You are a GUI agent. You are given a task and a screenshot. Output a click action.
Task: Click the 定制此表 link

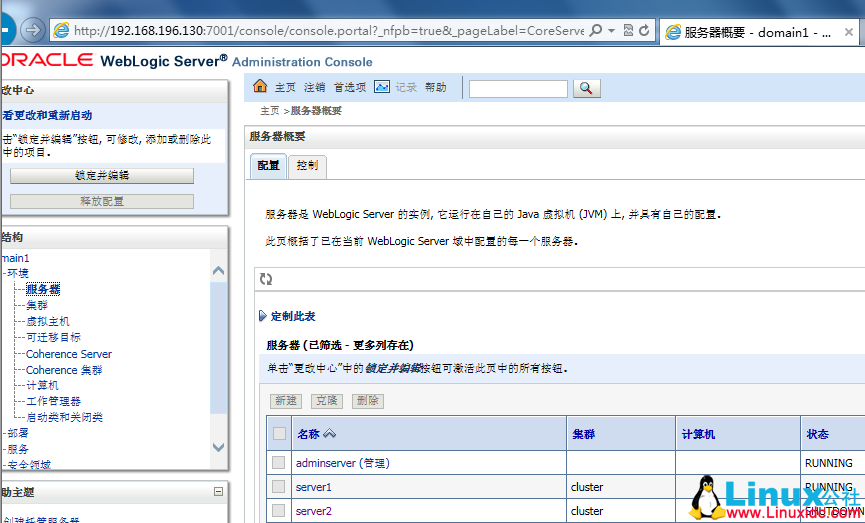(x=293, y=316)
